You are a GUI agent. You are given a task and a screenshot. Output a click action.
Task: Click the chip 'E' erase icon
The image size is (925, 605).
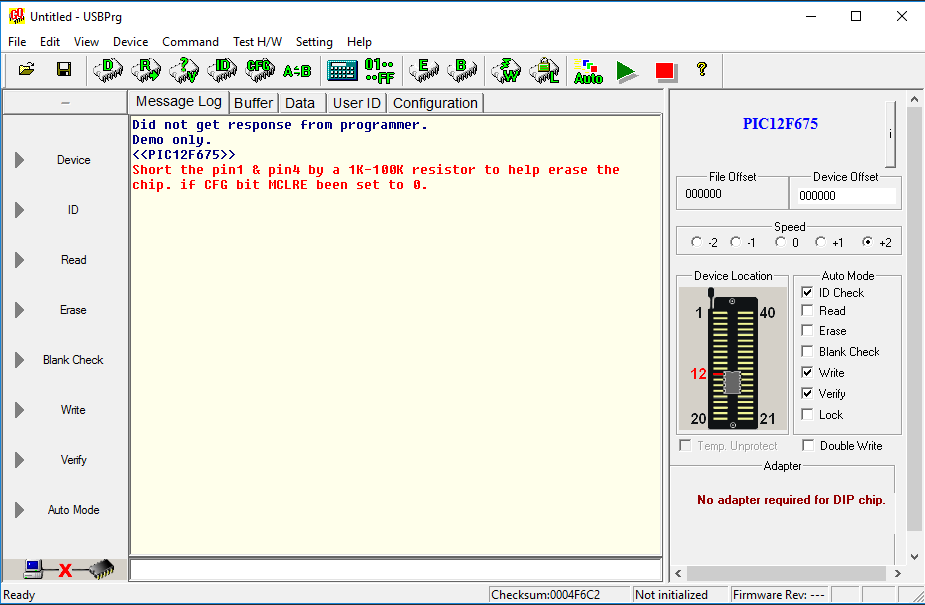(x=424, y=70)
